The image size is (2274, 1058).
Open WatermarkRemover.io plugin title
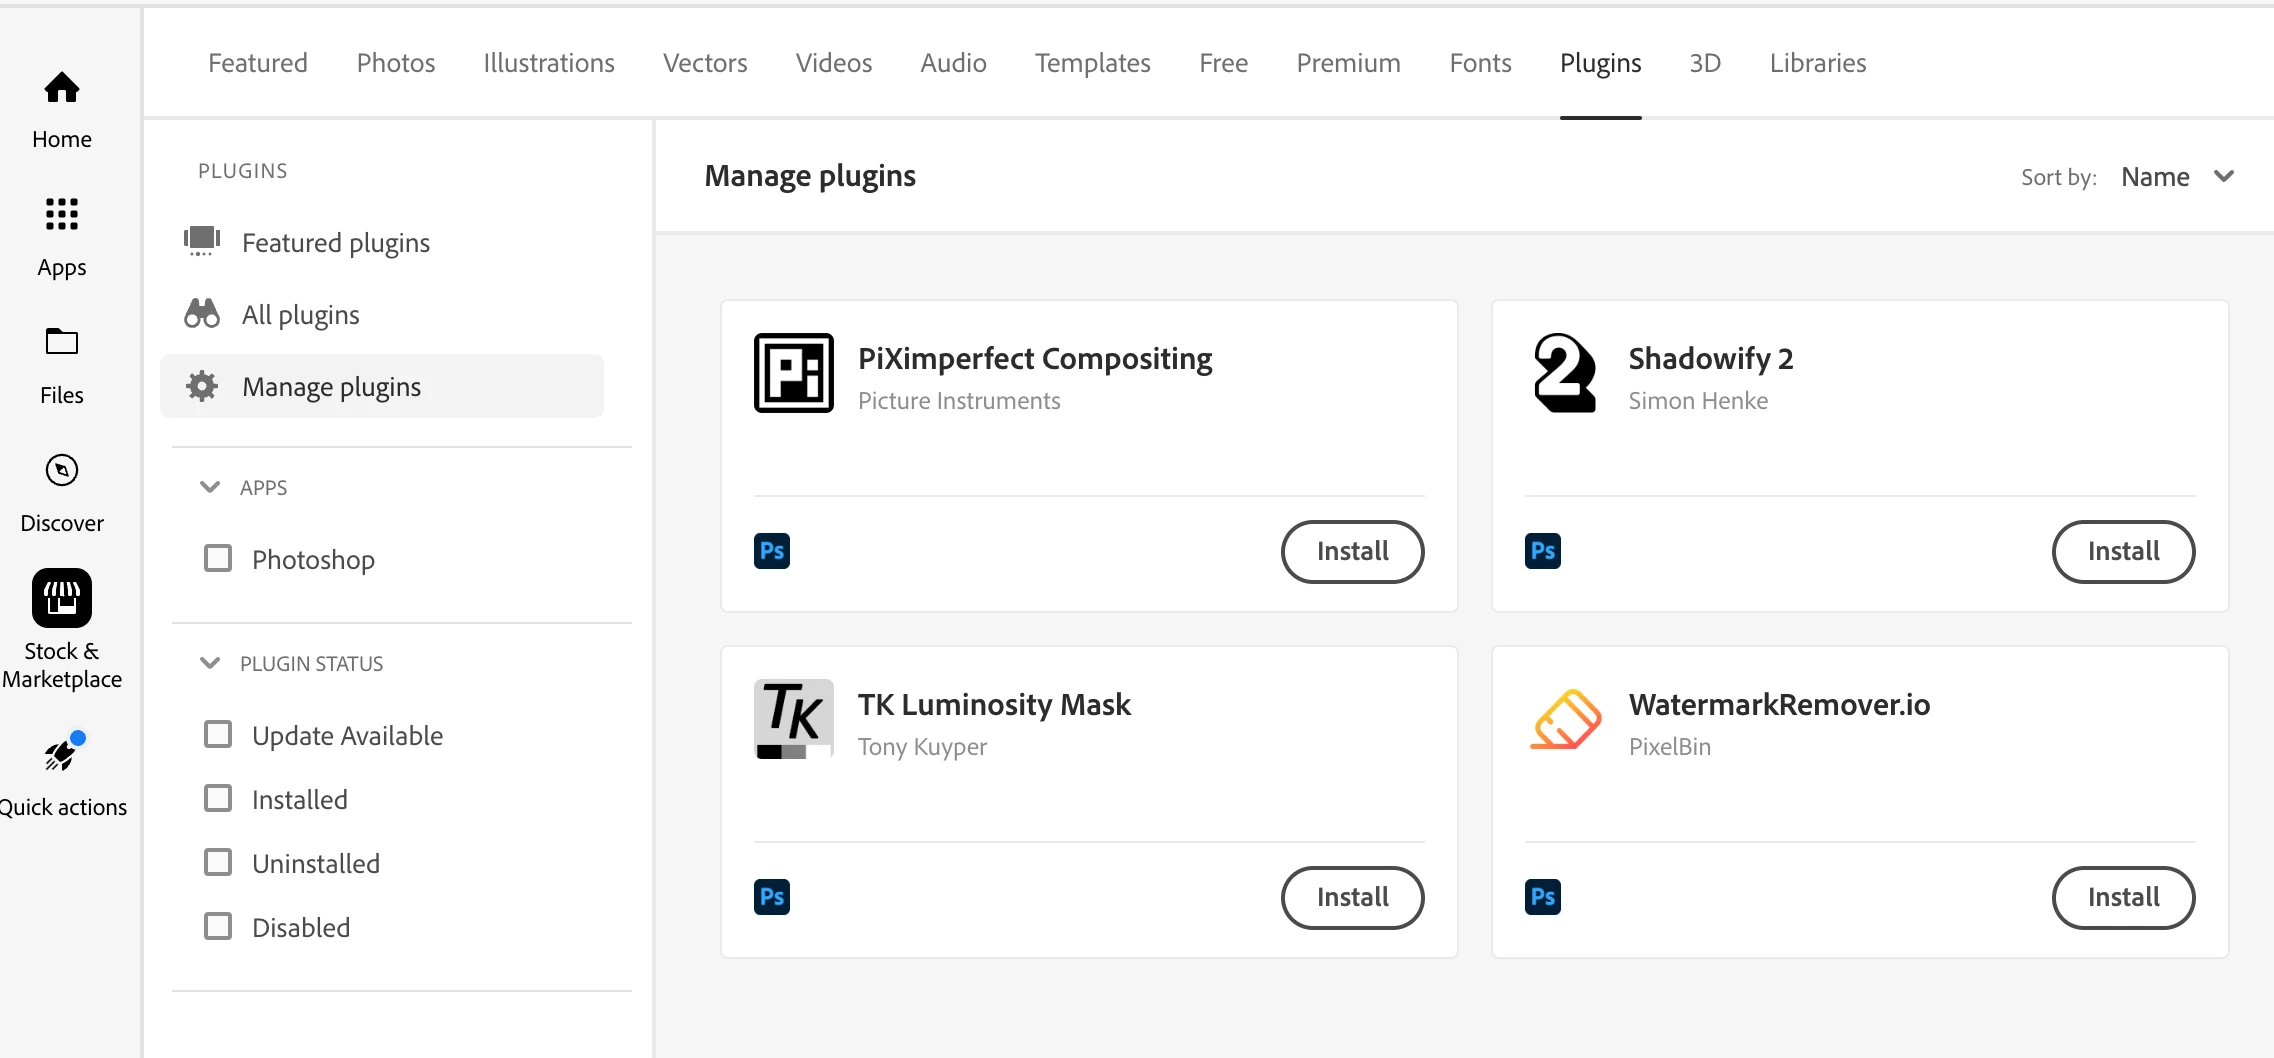[x=1779, y=704]
